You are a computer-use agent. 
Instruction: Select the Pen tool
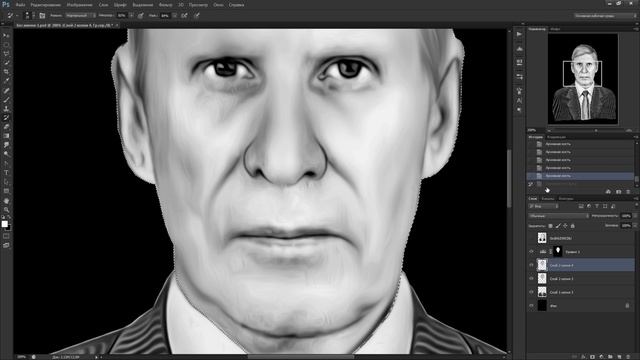pos(6,163)
